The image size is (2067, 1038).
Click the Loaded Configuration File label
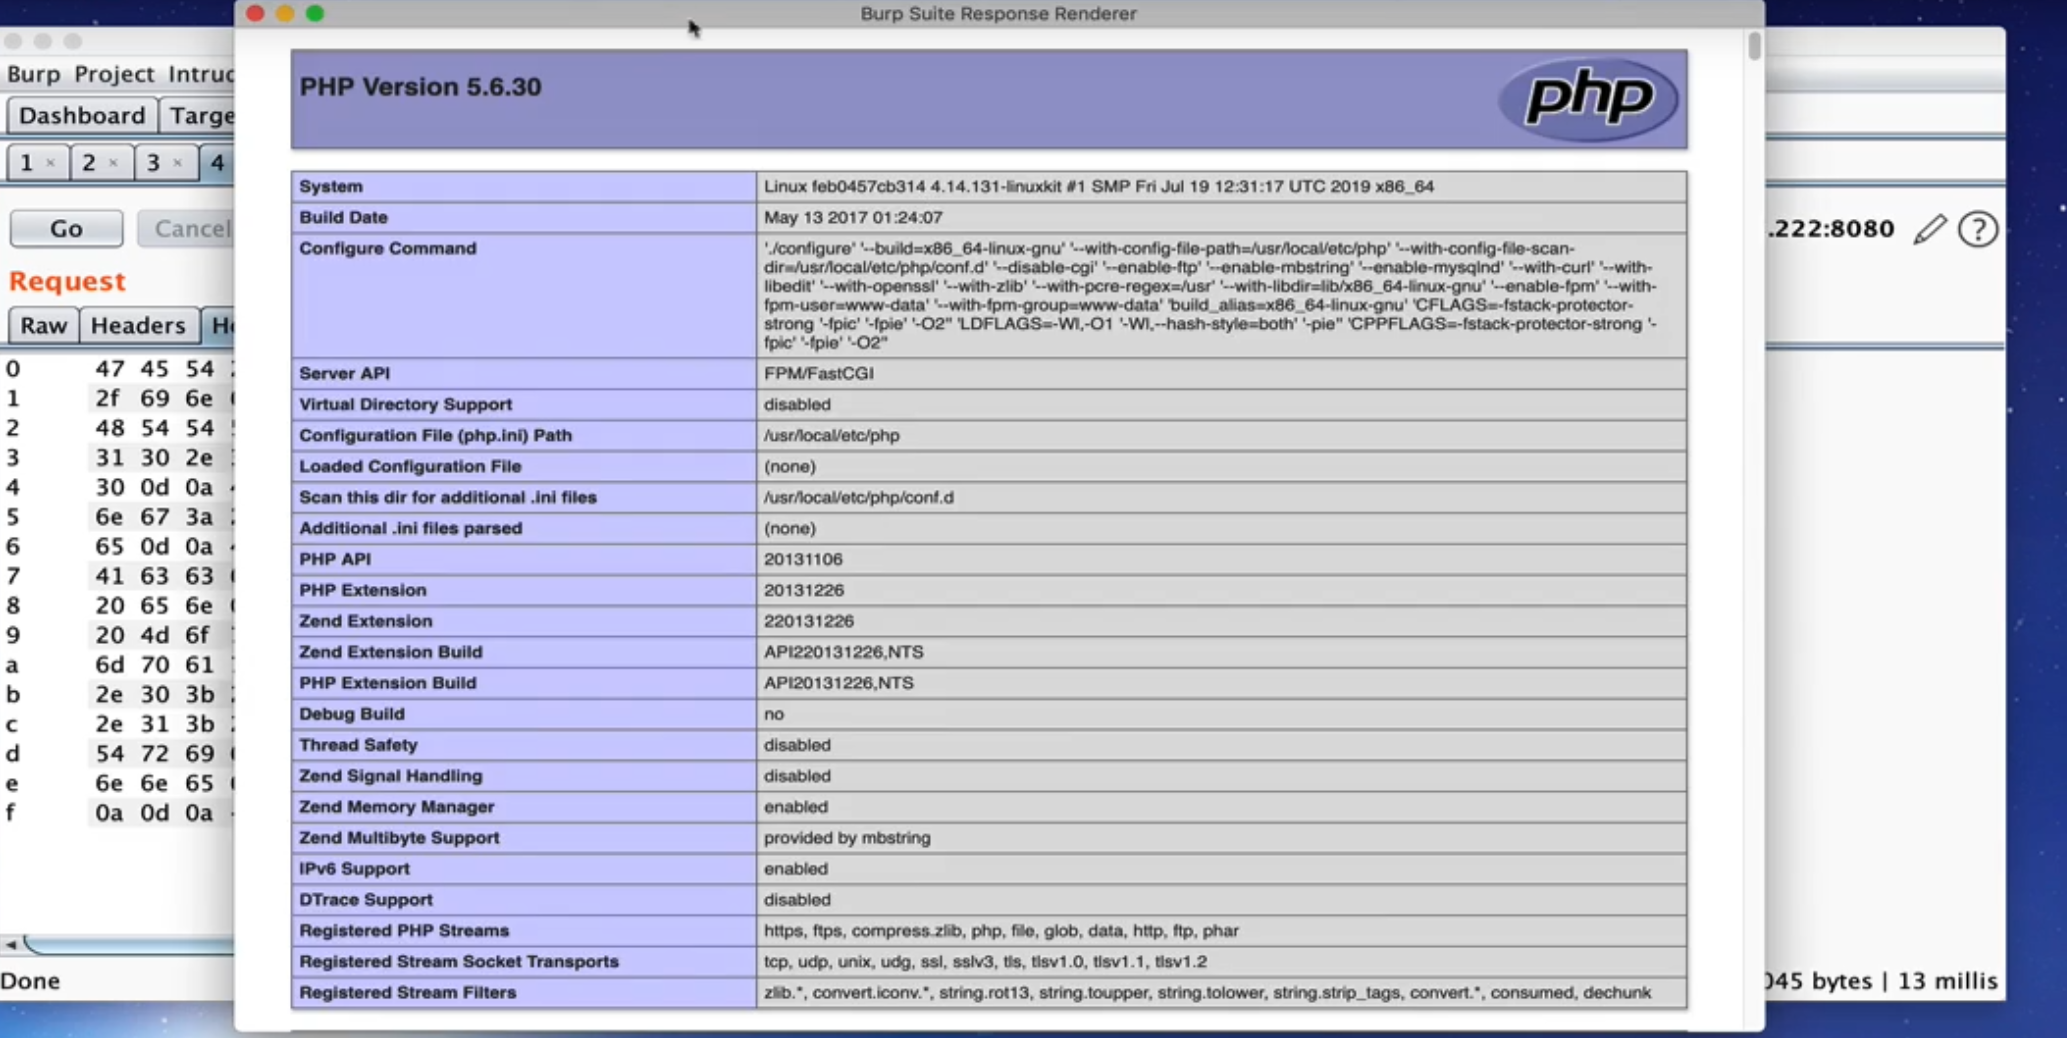click(410, 466)
